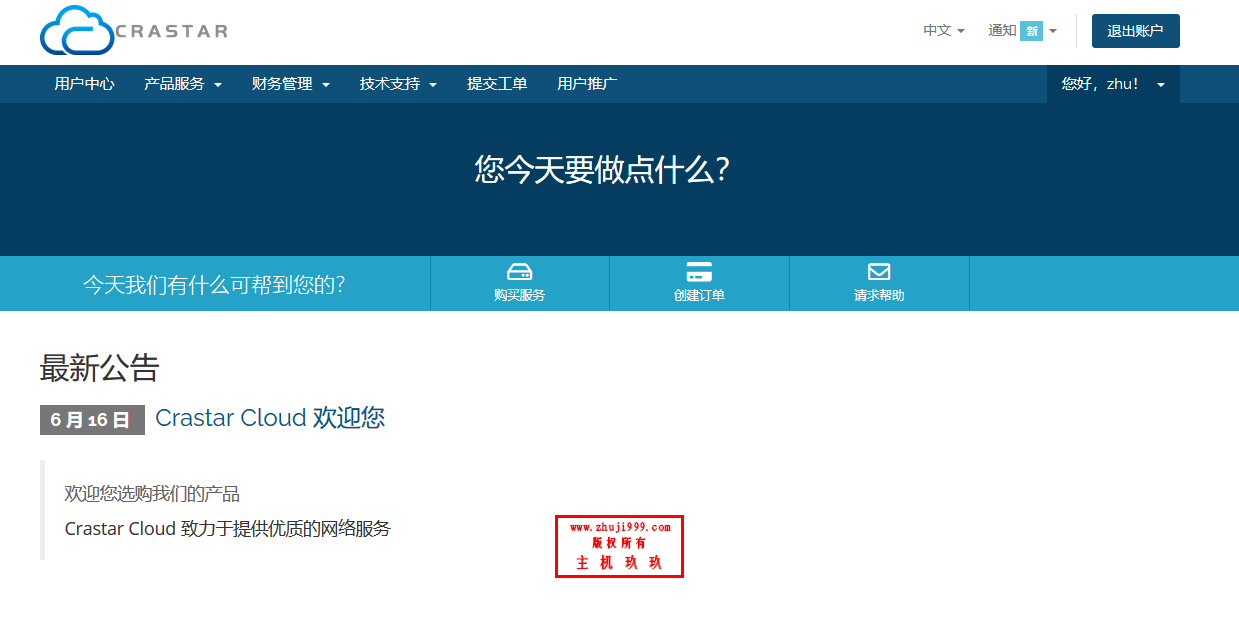Screen dimensions: 1239x626
Task: Click the CRASTAR brand name text
Action: pyautogui.click(x=171, y=31)
